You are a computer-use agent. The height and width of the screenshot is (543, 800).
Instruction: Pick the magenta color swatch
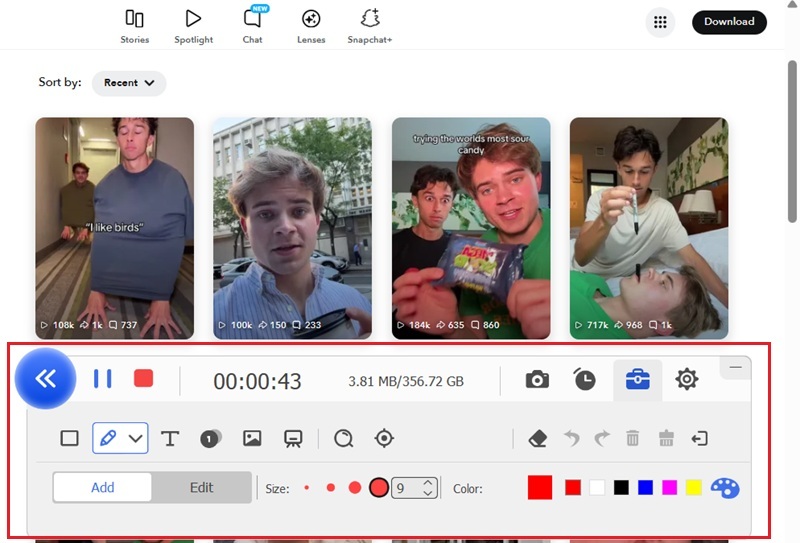pyautogui.click(x=669, y=488)
